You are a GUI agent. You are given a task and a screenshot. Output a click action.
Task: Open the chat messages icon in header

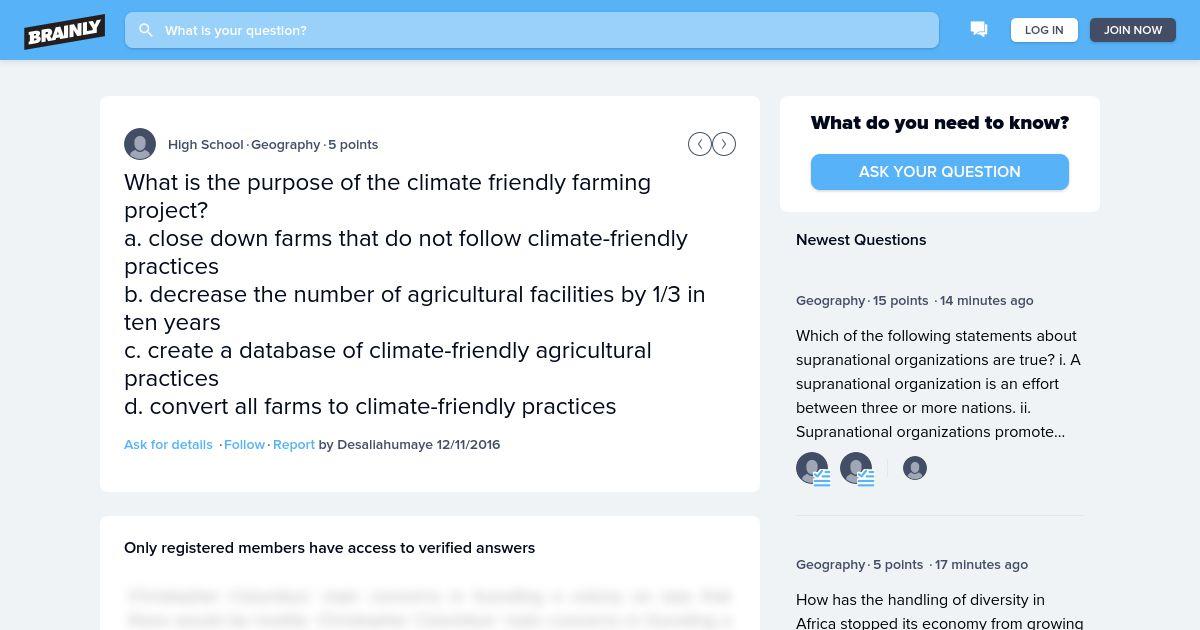(979, 30)
